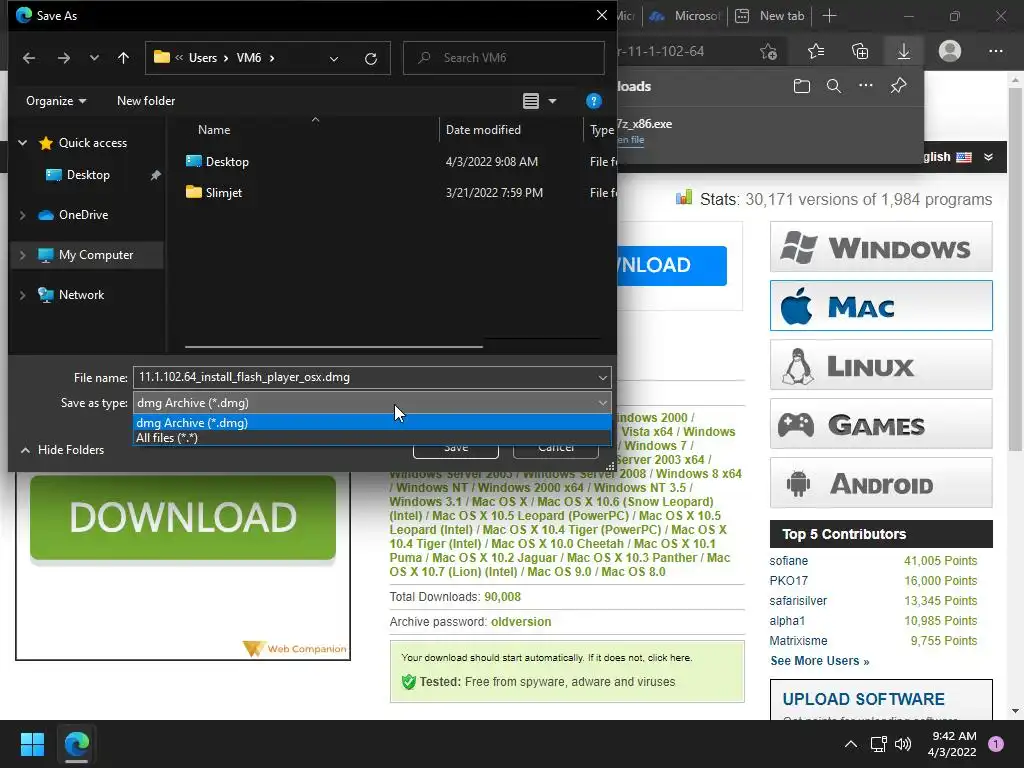
Task: Focus the Search VM6 box
Action: (504, 58)
